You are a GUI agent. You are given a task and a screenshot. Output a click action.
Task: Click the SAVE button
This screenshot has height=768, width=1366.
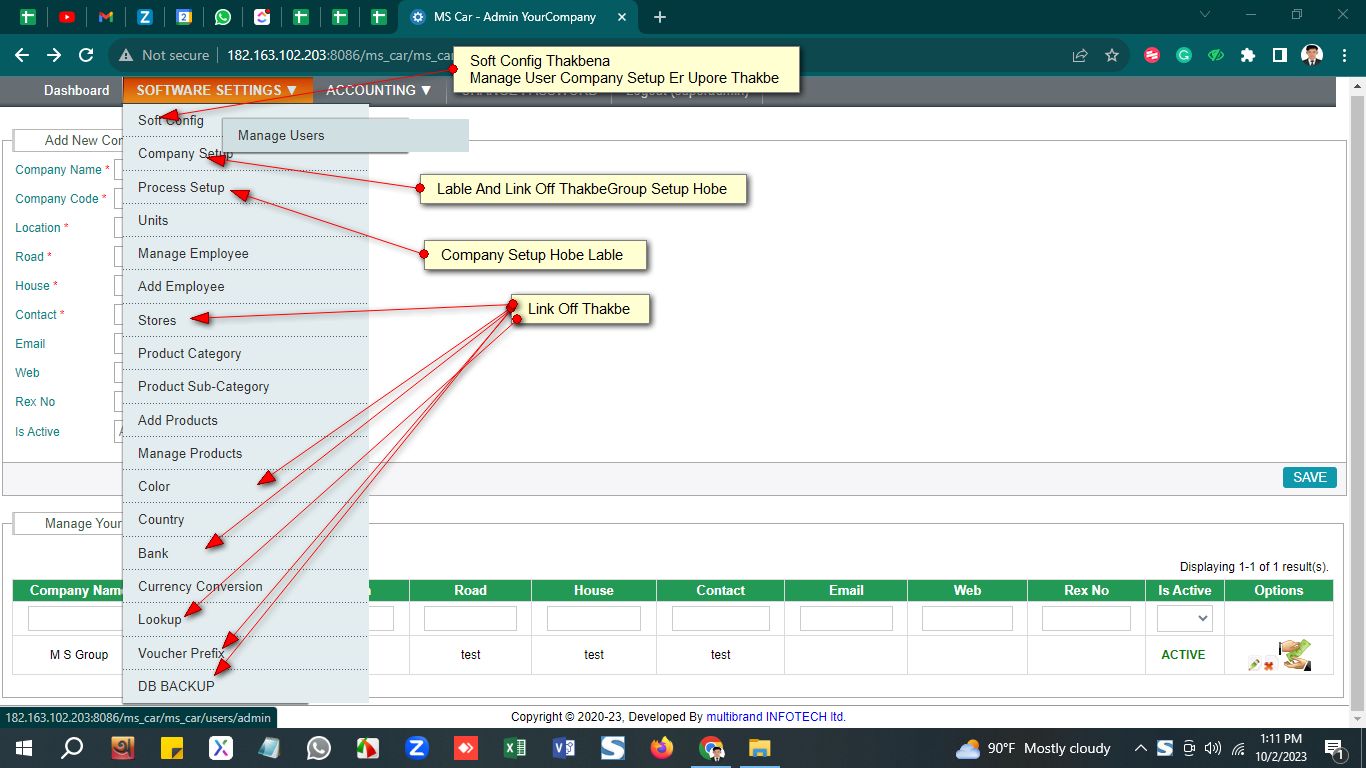click(1310, 477)
